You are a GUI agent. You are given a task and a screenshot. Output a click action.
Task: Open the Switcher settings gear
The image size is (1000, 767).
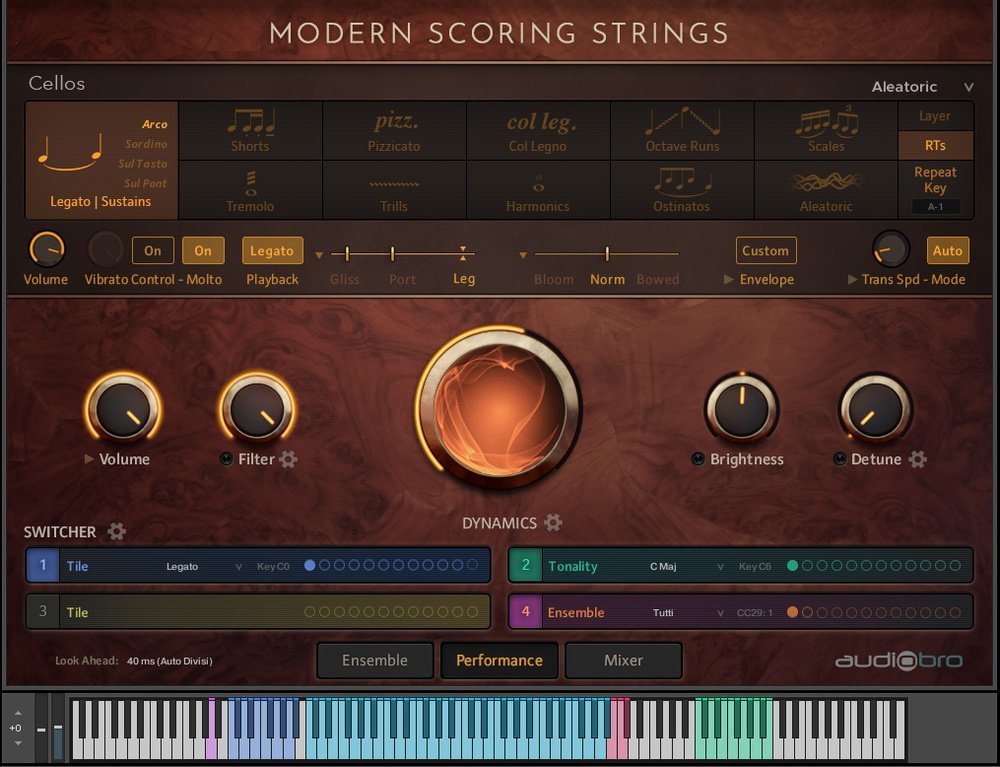point(117,531)
